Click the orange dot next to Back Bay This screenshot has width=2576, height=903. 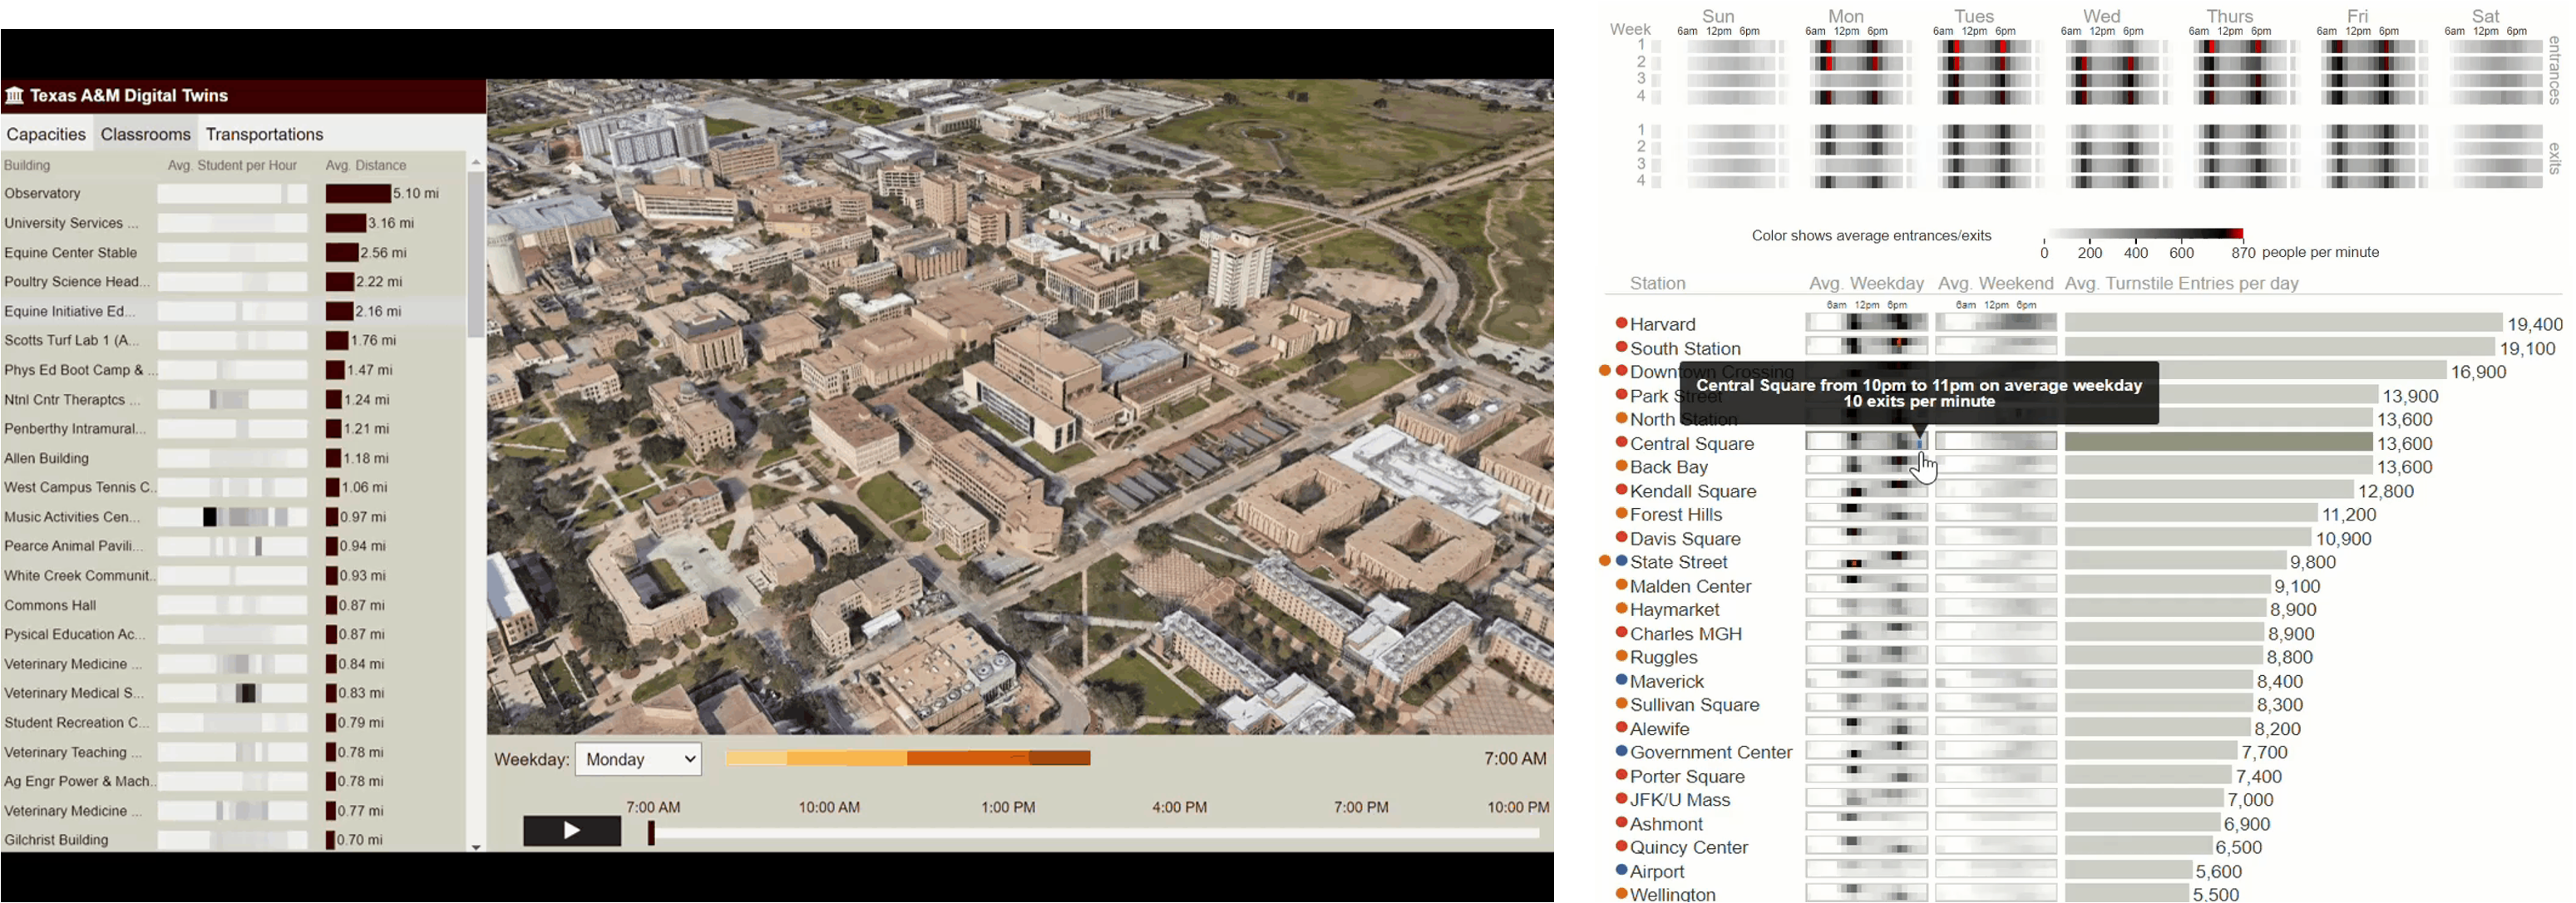[x=1621, y=466]
